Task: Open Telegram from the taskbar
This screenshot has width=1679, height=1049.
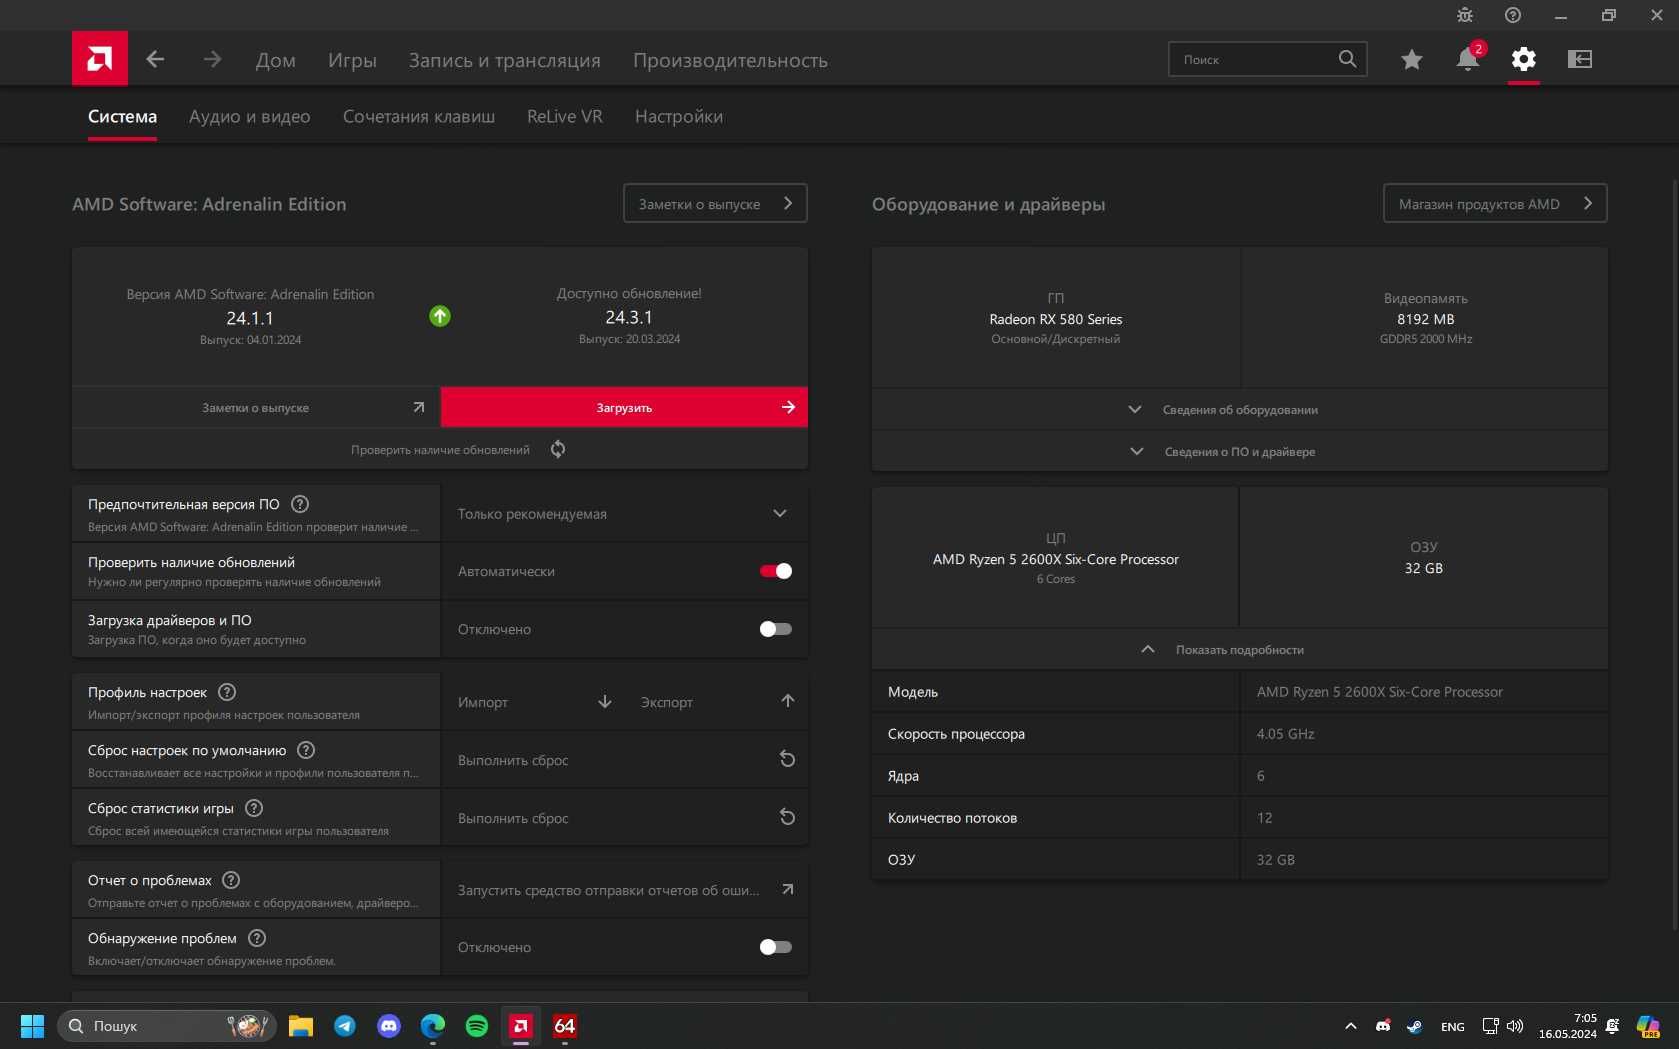Action: (x=345, y=1026)
